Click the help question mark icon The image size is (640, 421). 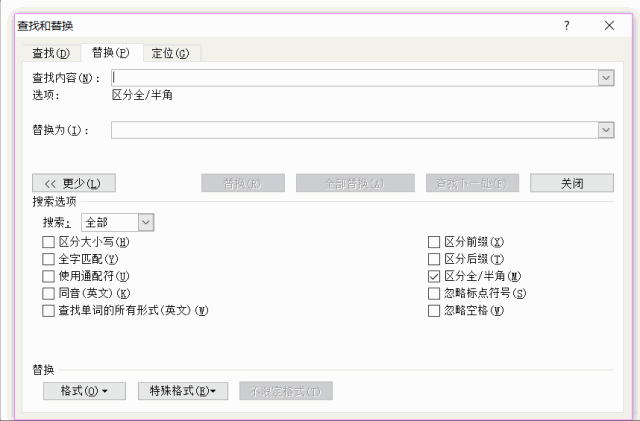coord(567,25)
